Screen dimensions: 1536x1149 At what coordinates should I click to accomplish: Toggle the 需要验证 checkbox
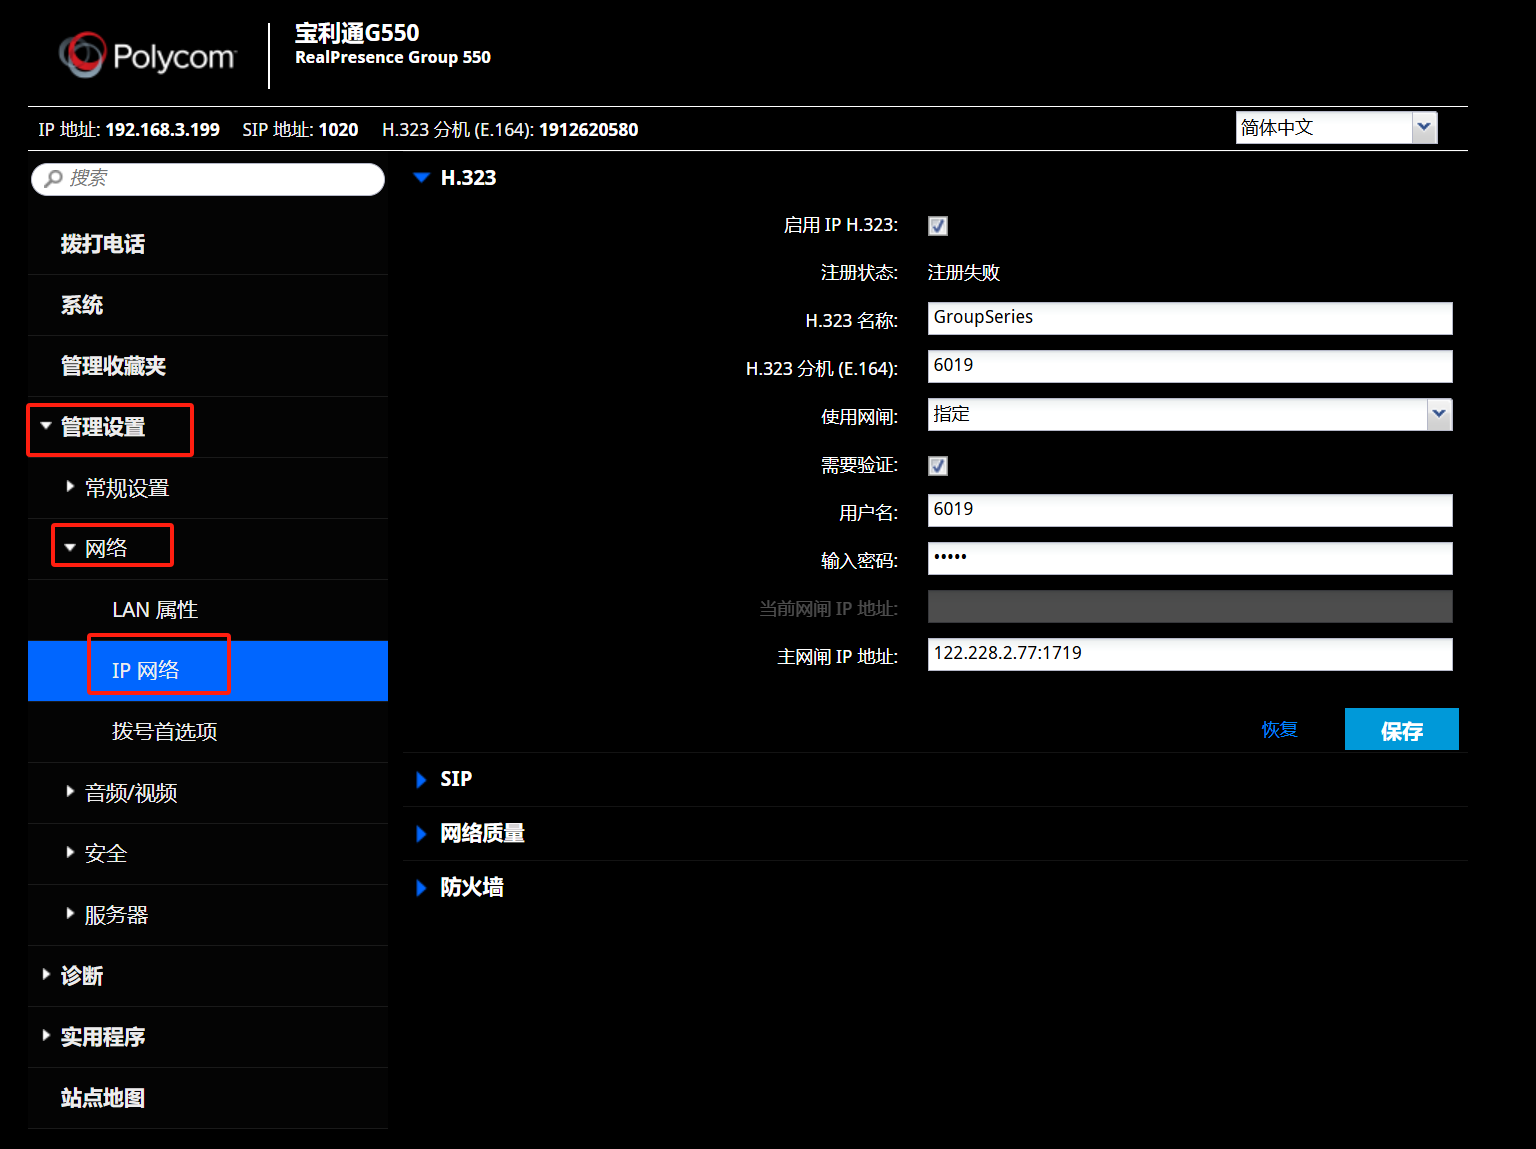tap(938, 466)
